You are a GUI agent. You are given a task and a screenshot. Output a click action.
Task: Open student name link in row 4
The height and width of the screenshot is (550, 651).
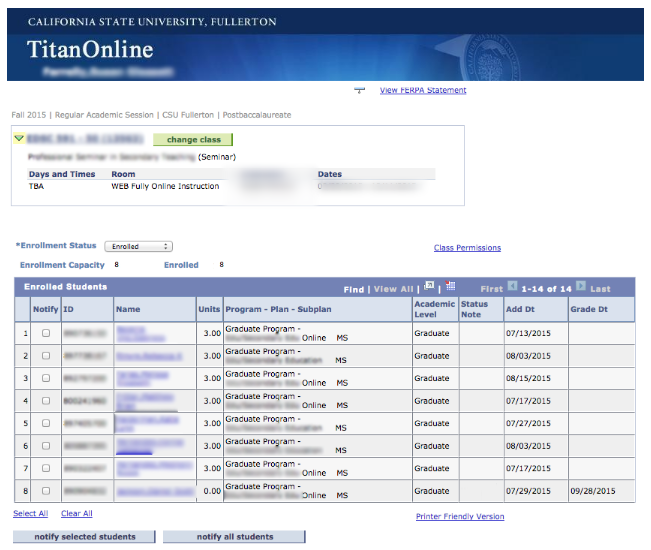pyautogui.click(x=144, y=401)
